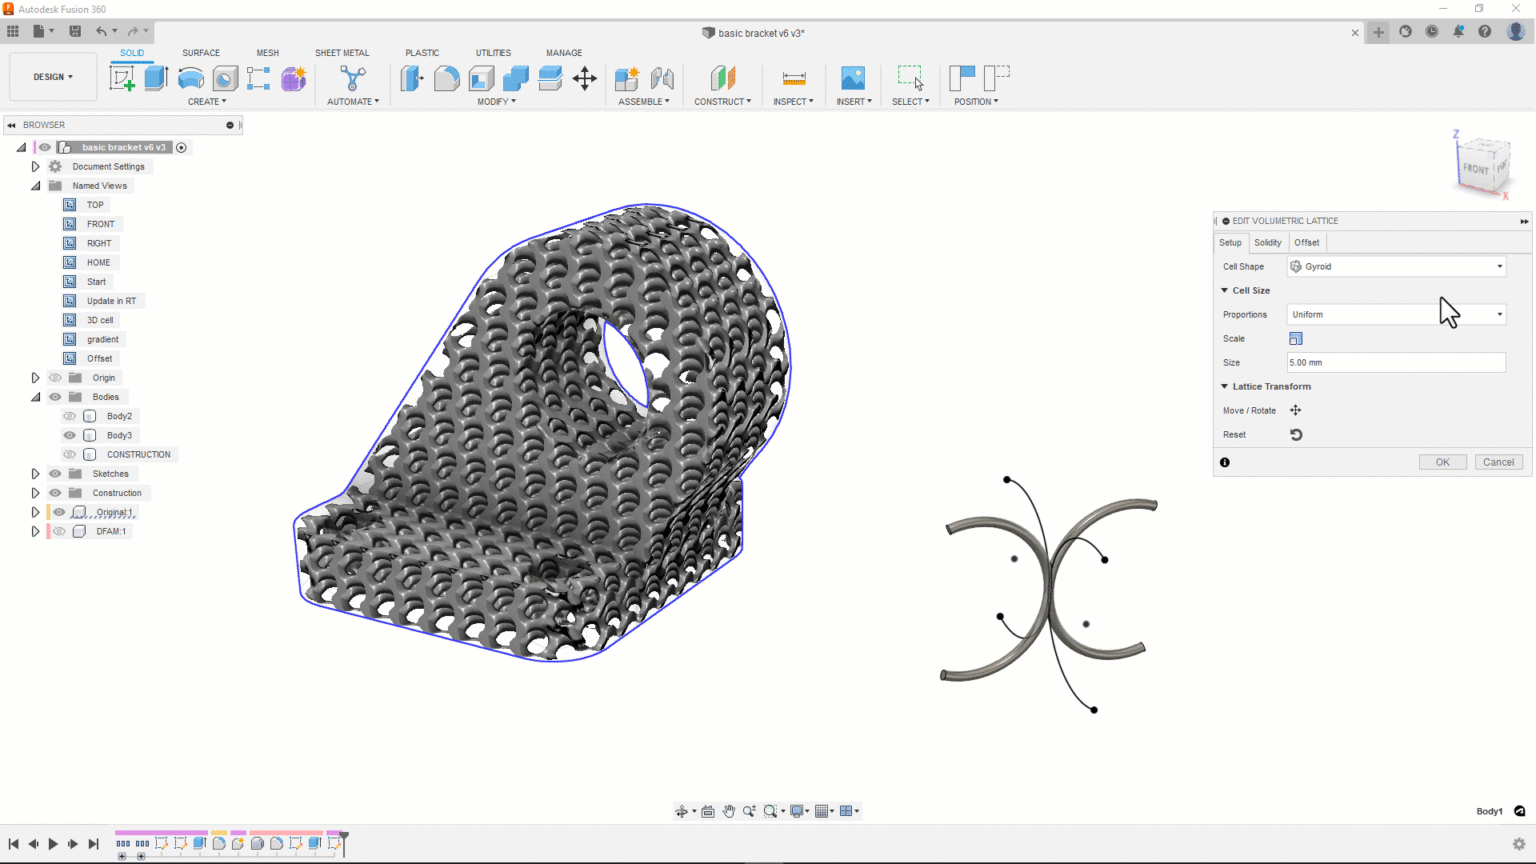Expand the Origin folder in browser
The width and height of the screenshot is (1536, 864).
point(35,378)
